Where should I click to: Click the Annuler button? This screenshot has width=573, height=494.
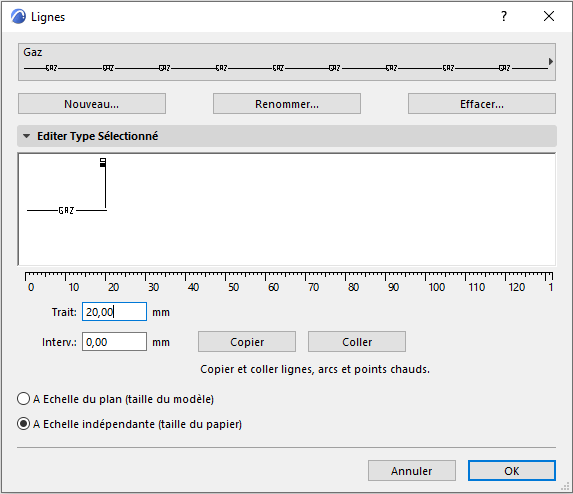tap(412, 471)
